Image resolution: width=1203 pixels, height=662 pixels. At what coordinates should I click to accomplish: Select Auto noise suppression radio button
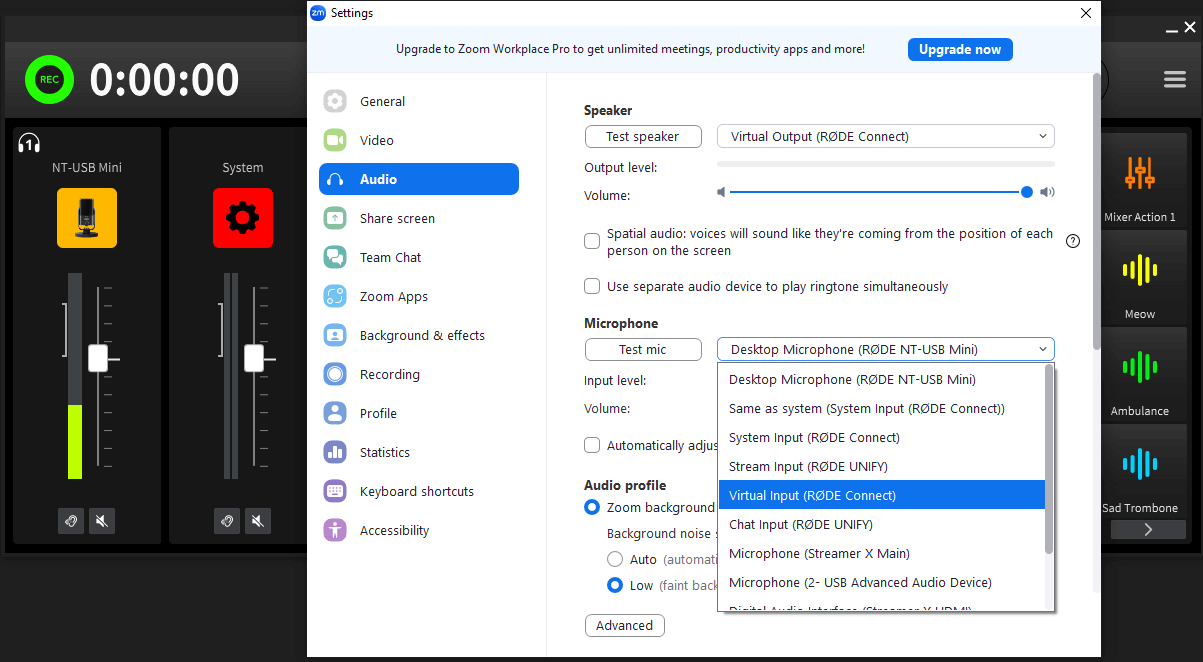point(616,559)
